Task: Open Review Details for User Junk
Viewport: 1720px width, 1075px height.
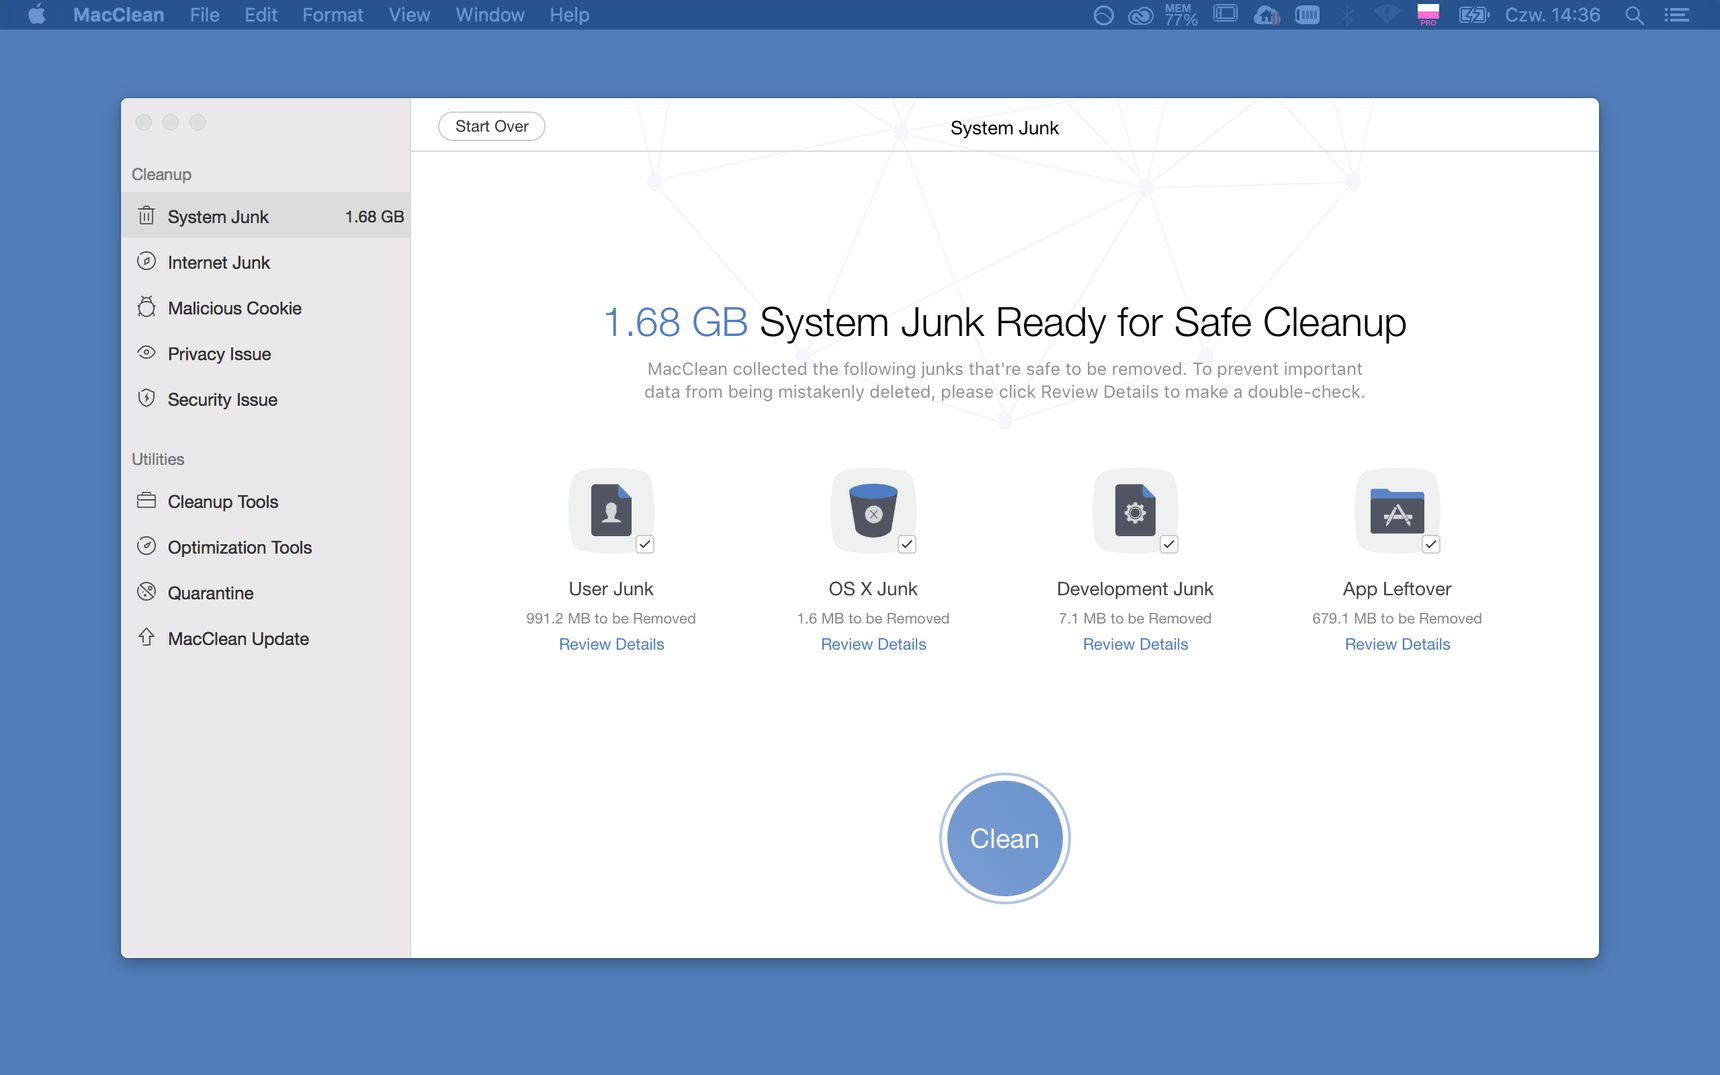Action: pyautogui.click(x=611, y=644)
